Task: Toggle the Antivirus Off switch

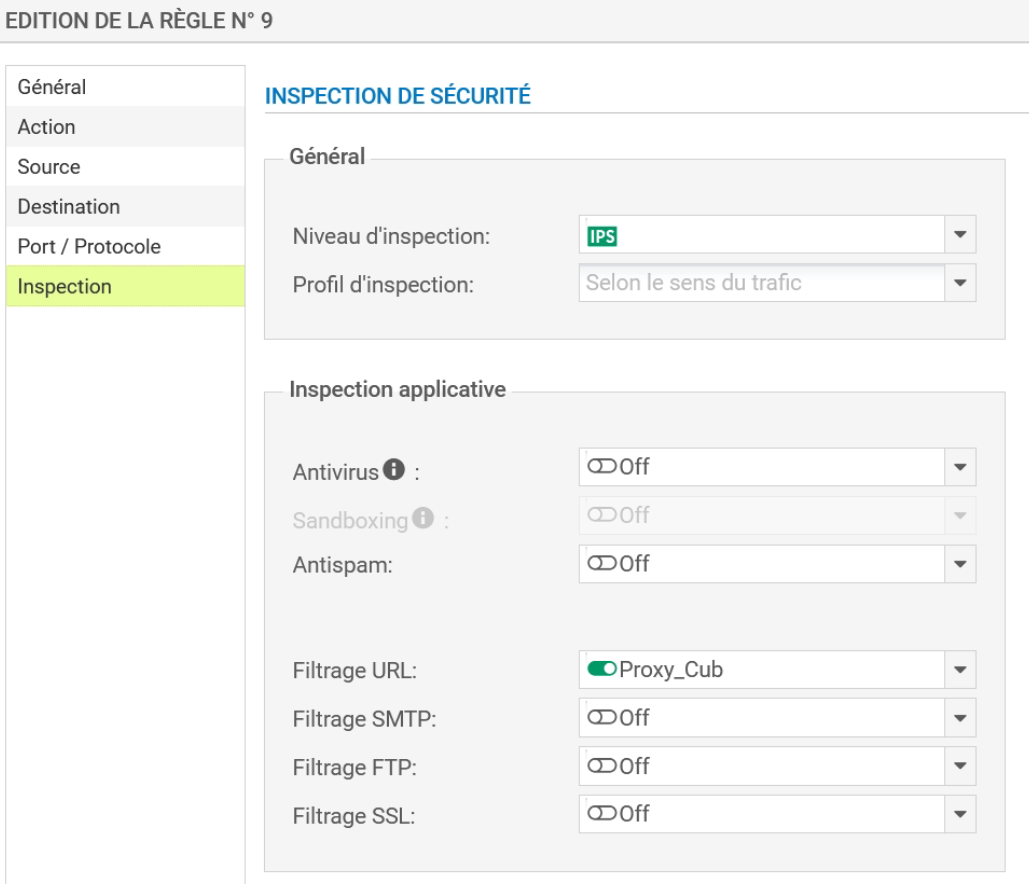Action: coord(602,467)
